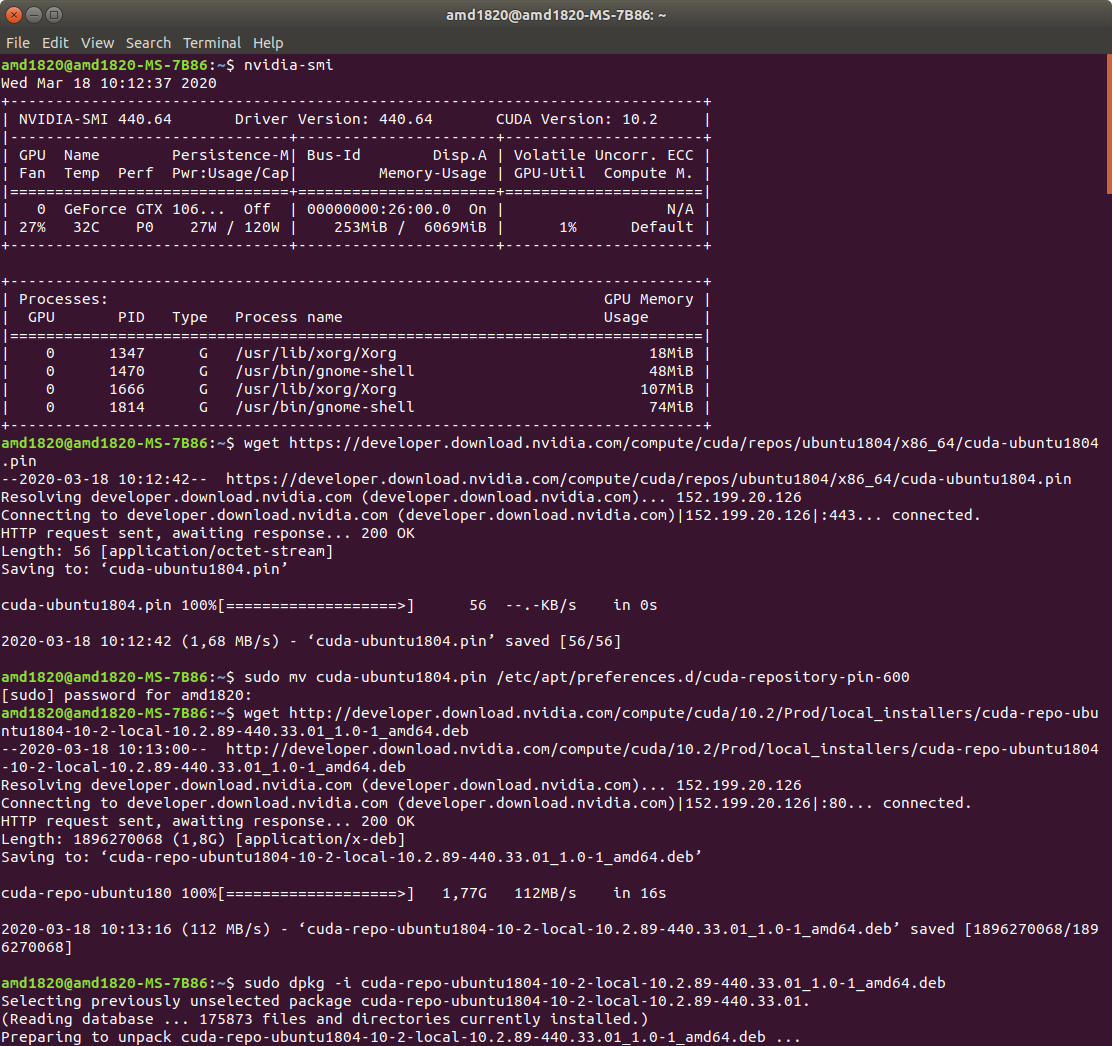This screenshot has width=1112, height=1046.
Task: Click 'Process name' column header
Action: click(289, 317)
